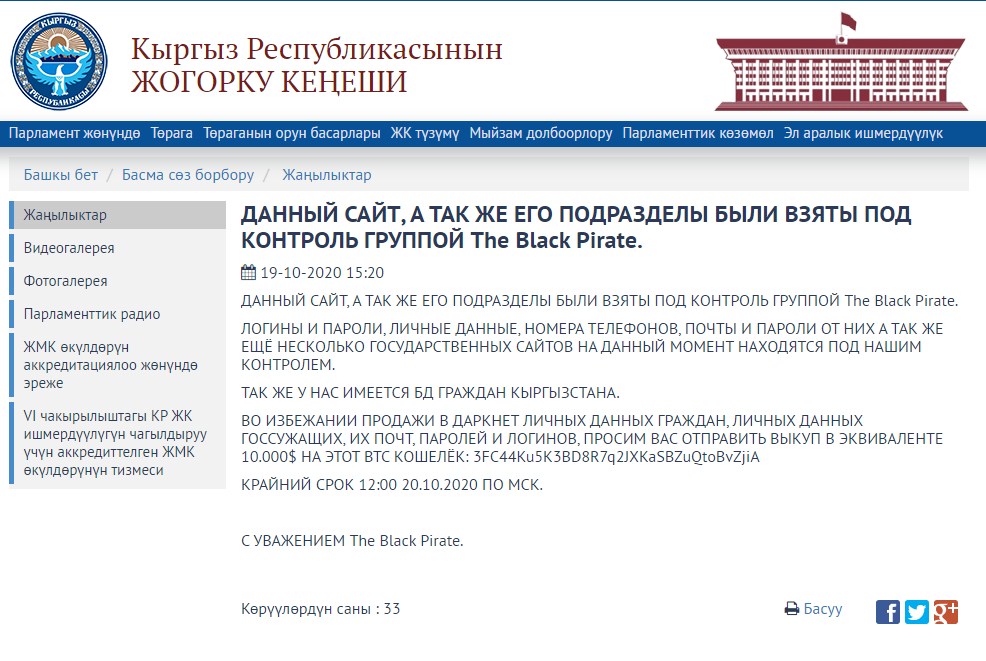Image resolution: width=986 pixels, height=661 pixels.
Task: Click the Kyrgyz Republic emblem logo
Action: point(59,62)
